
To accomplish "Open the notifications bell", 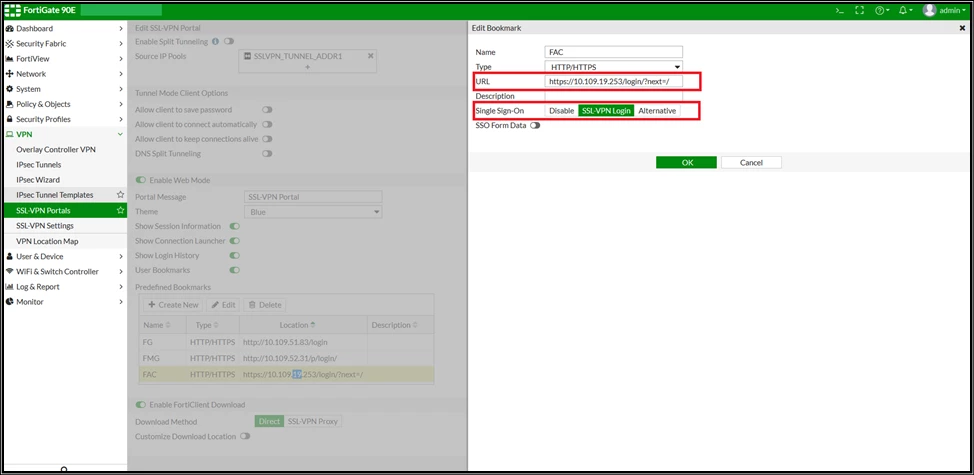I will tap(905, 11).
